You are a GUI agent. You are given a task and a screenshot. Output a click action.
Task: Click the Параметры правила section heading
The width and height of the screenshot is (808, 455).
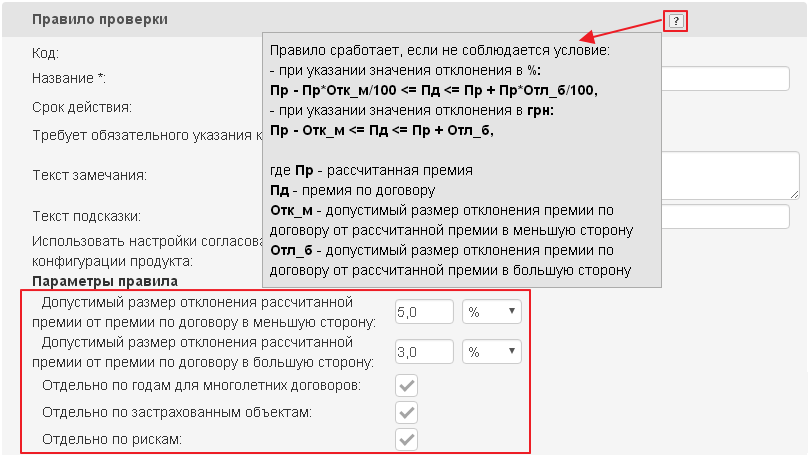pyautogui.click(x=105, y=281)
